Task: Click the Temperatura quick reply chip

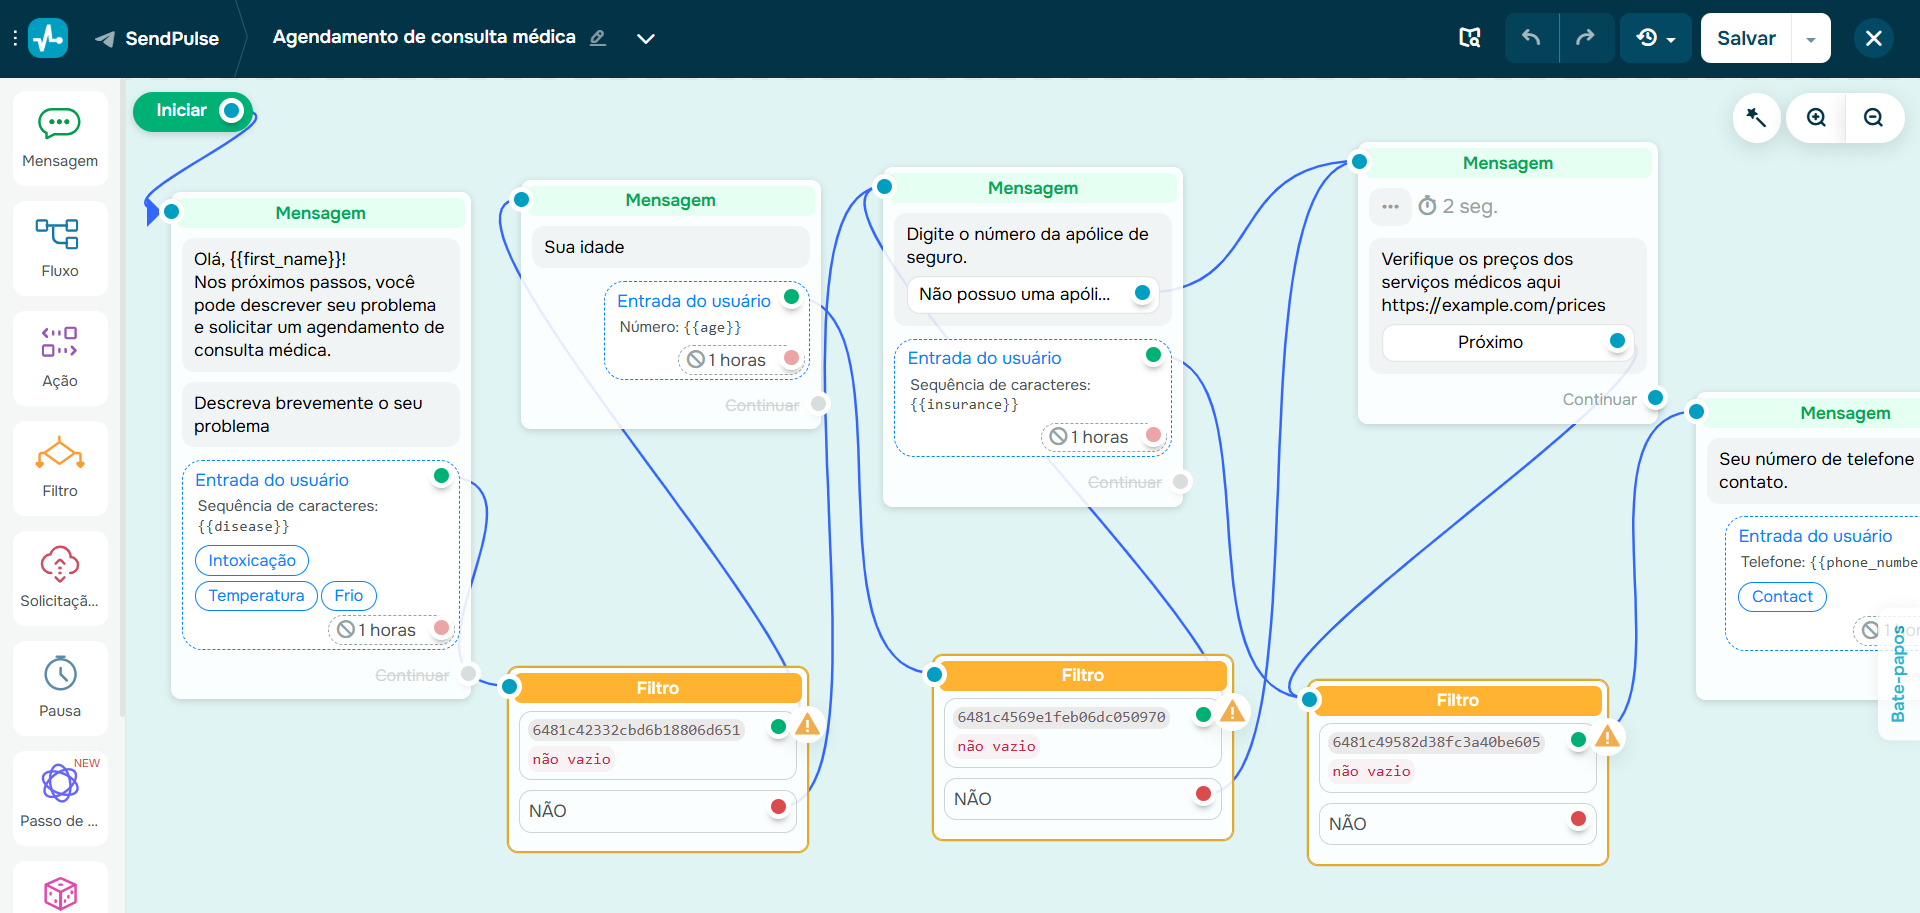Action: coord(256,595)
